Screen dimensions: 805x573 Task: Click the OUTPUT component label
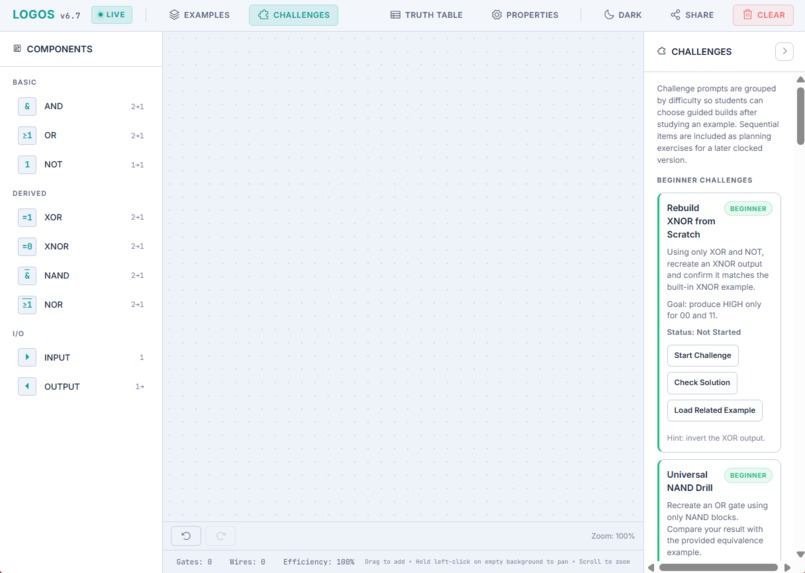(62, 387)
